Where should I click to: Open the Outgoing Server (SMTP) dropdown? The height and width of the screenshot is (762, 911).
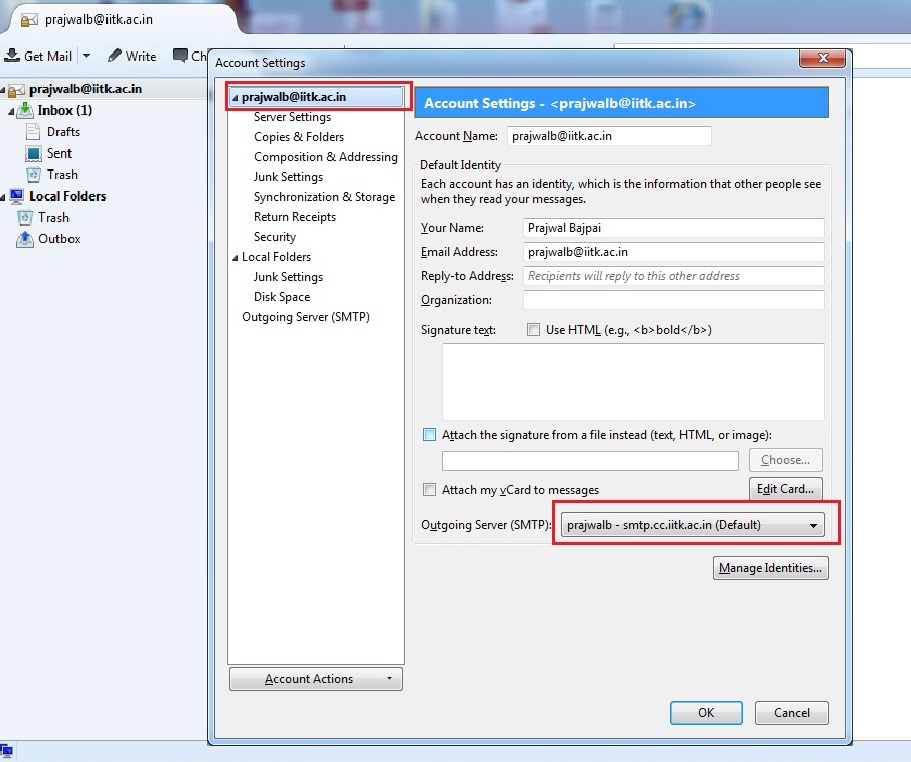coord(692,524)
